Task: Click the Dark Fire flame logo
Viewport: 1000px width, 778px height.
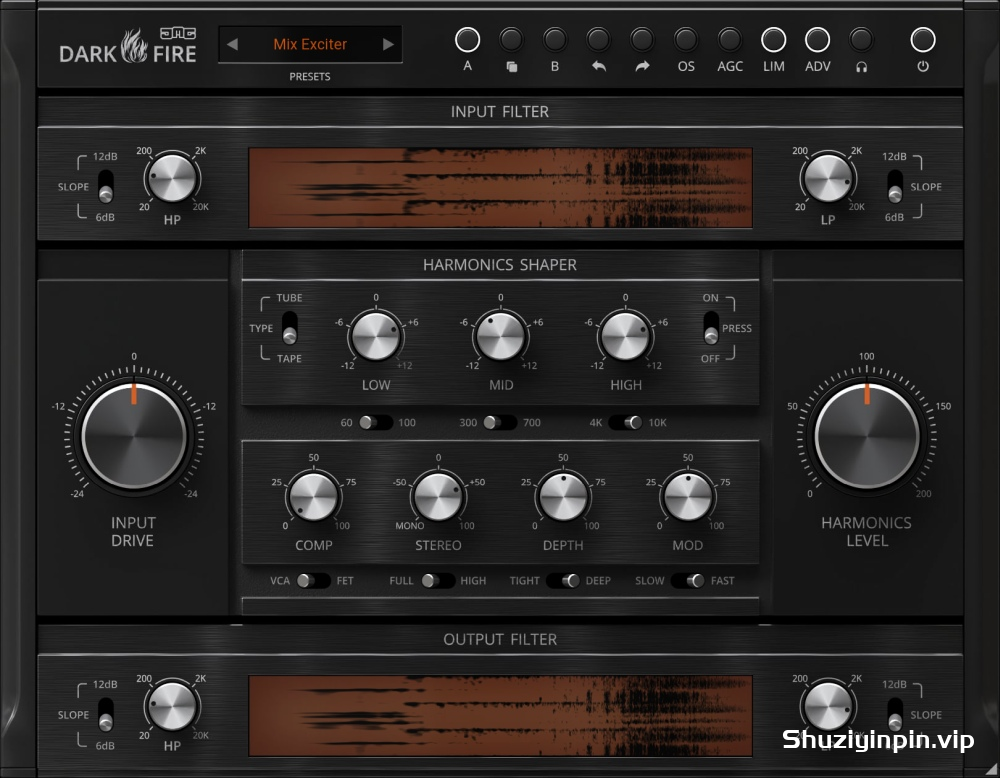Action: click(134, 45)
